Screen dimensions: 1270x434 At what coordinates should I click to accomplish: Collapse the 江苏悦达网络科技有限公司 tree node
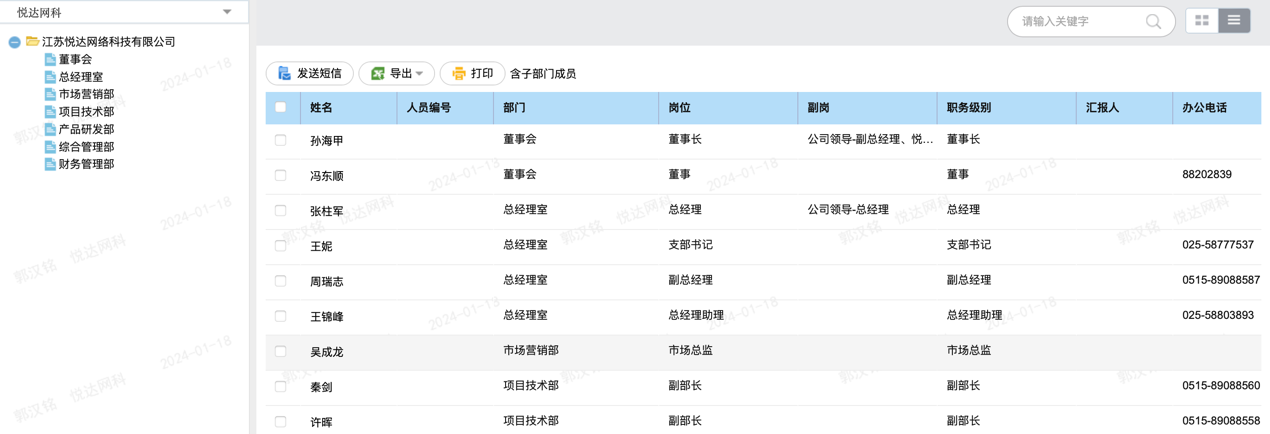[14, 42]
